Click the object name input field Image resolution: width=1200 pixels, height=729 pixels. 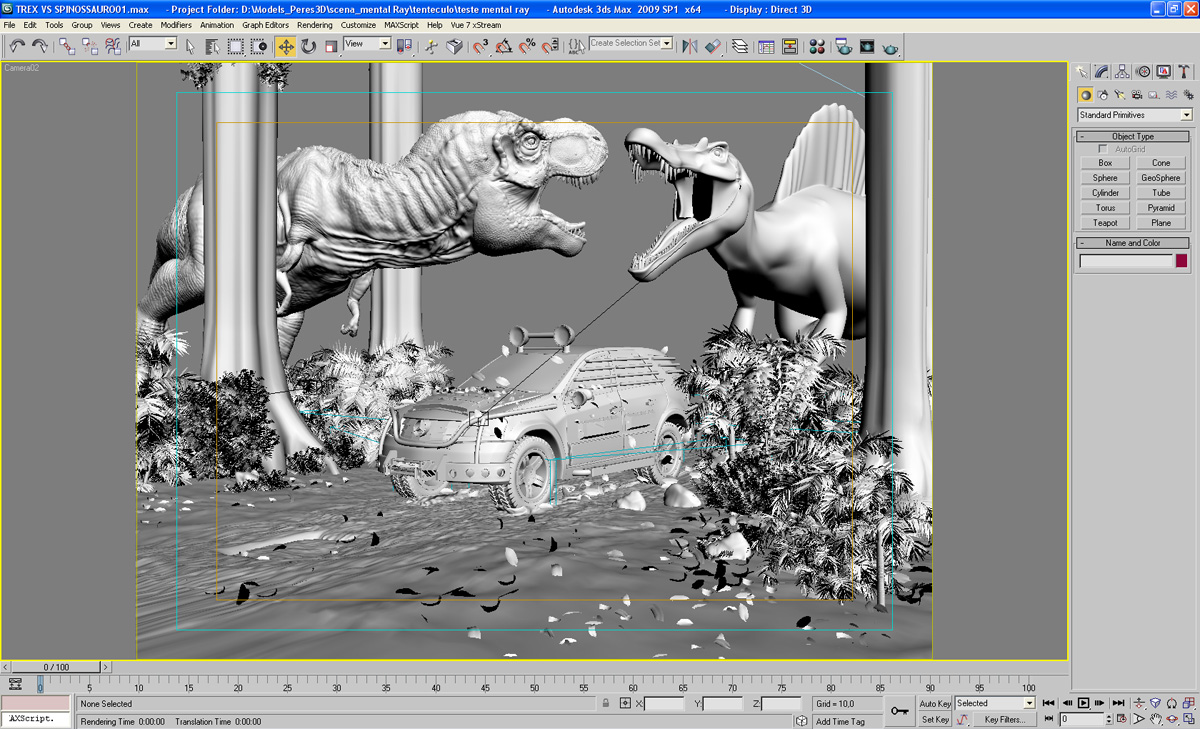click(x=1125, y=261)
